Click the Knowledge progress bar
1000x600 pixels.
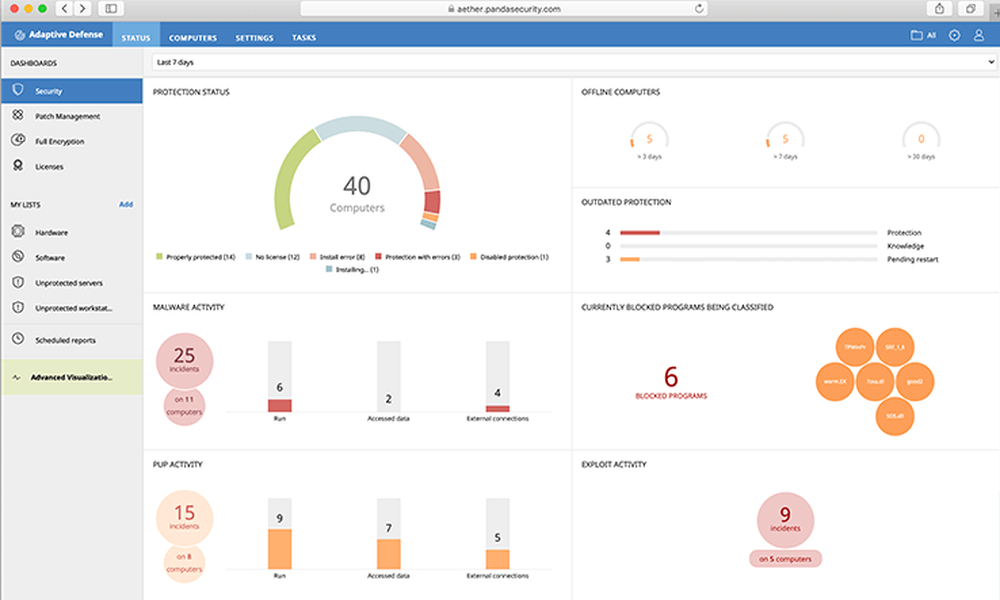(748, 246)
